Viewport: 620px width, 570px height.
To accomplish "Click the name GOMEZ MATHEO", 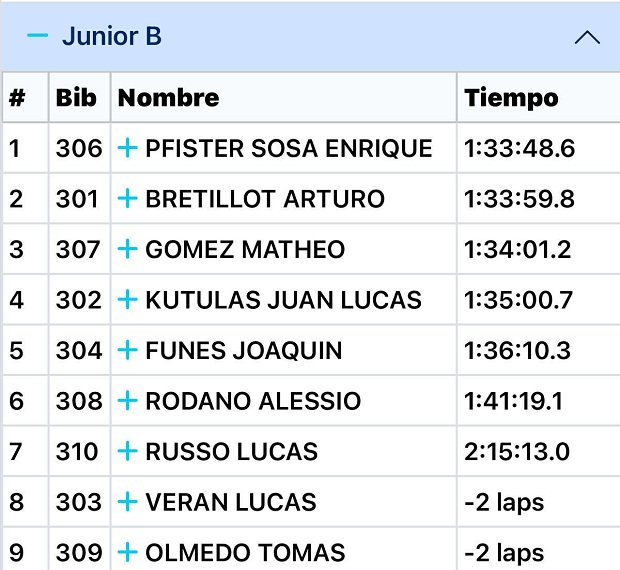I will pyautogui.click(x=245, y=249).
